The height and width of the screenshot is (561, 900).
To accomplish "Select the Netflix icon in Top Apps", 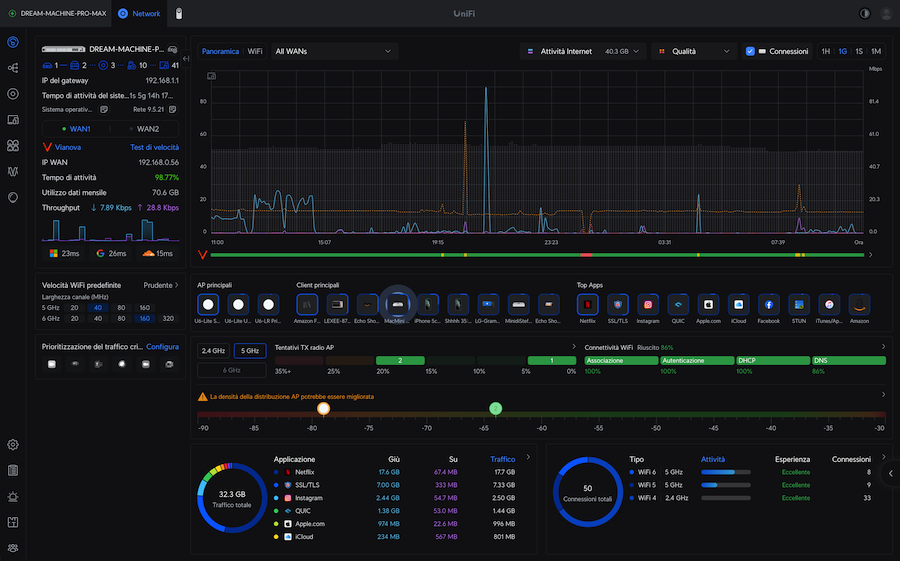I will [x=587, y=304].
